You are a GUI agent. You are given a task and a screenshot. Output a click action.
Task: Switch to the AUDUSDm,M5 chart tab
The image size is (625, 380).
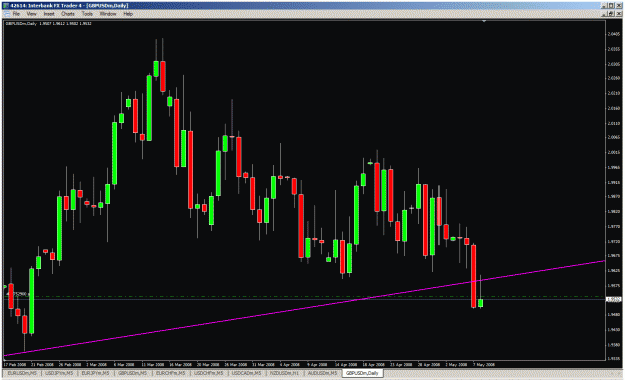point(322,373)
